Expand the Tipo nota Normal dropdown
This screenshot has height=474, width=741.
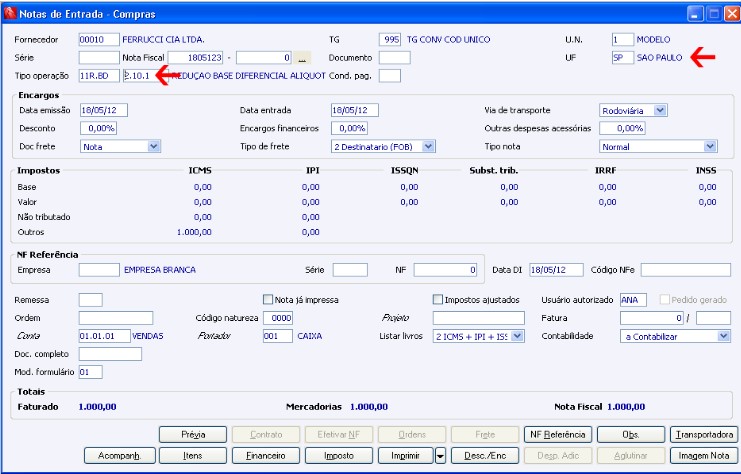click(710, 147)
